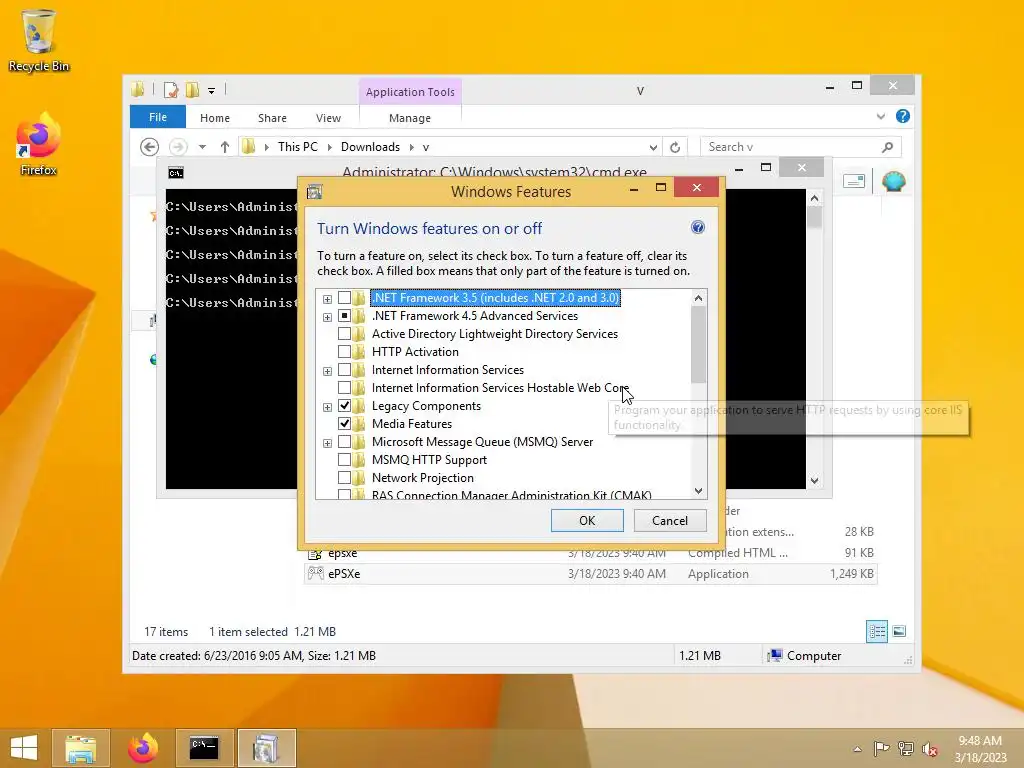Click This PC in the breadcrumb
Image resolution: width=1024 pixels, height=768 pixels.
click(297, 147)
